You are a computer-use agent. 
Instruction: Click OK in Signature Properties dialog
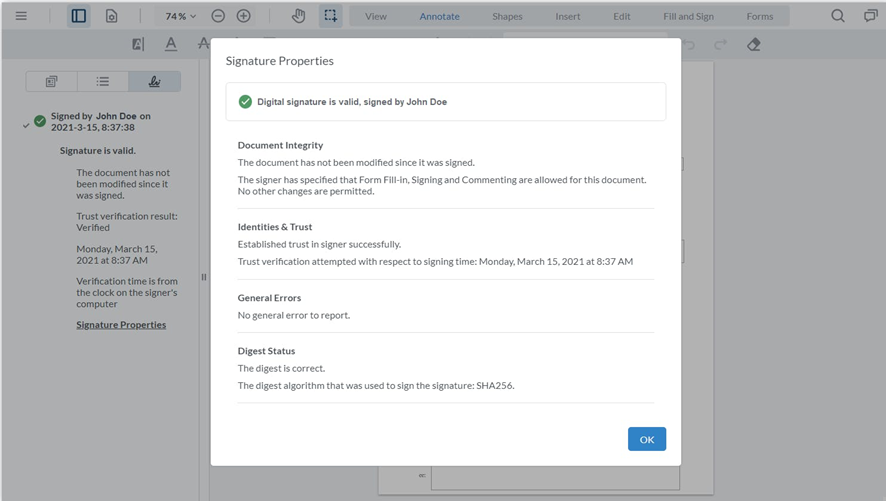coord(646,439)
